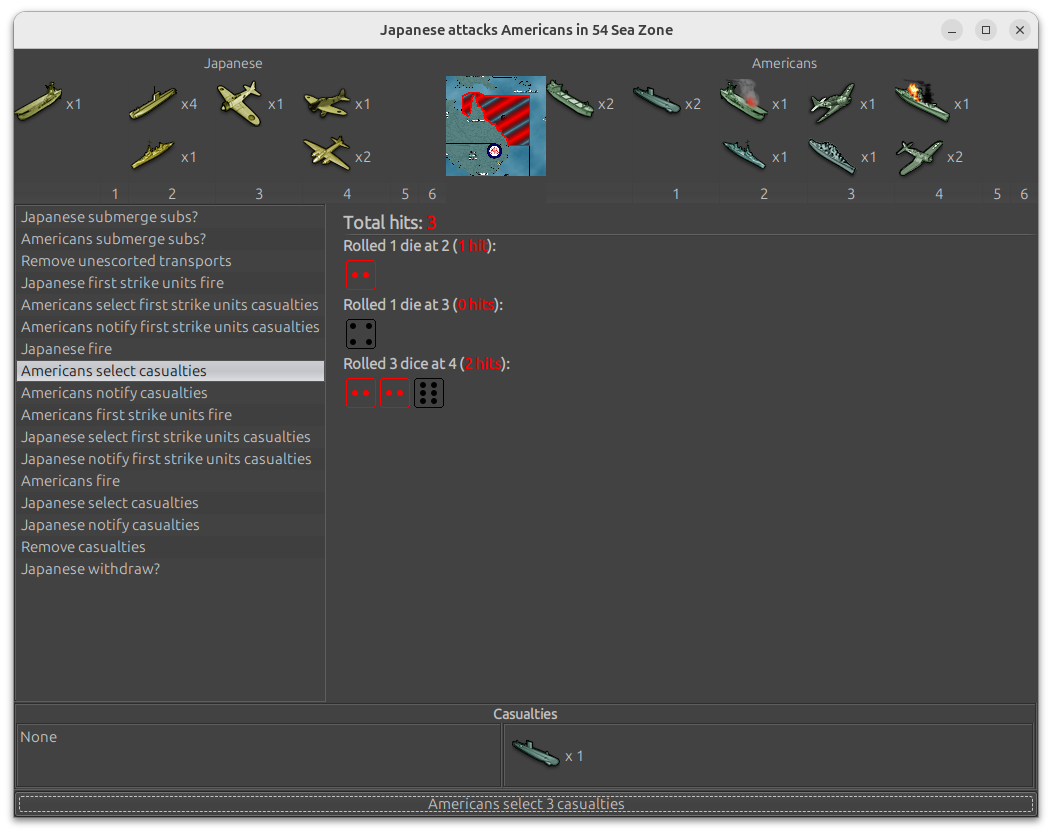The height and width of the screenshot is (834, 1052).
Task: Click the submarine icon in Casualties panel
Action: 535,754
